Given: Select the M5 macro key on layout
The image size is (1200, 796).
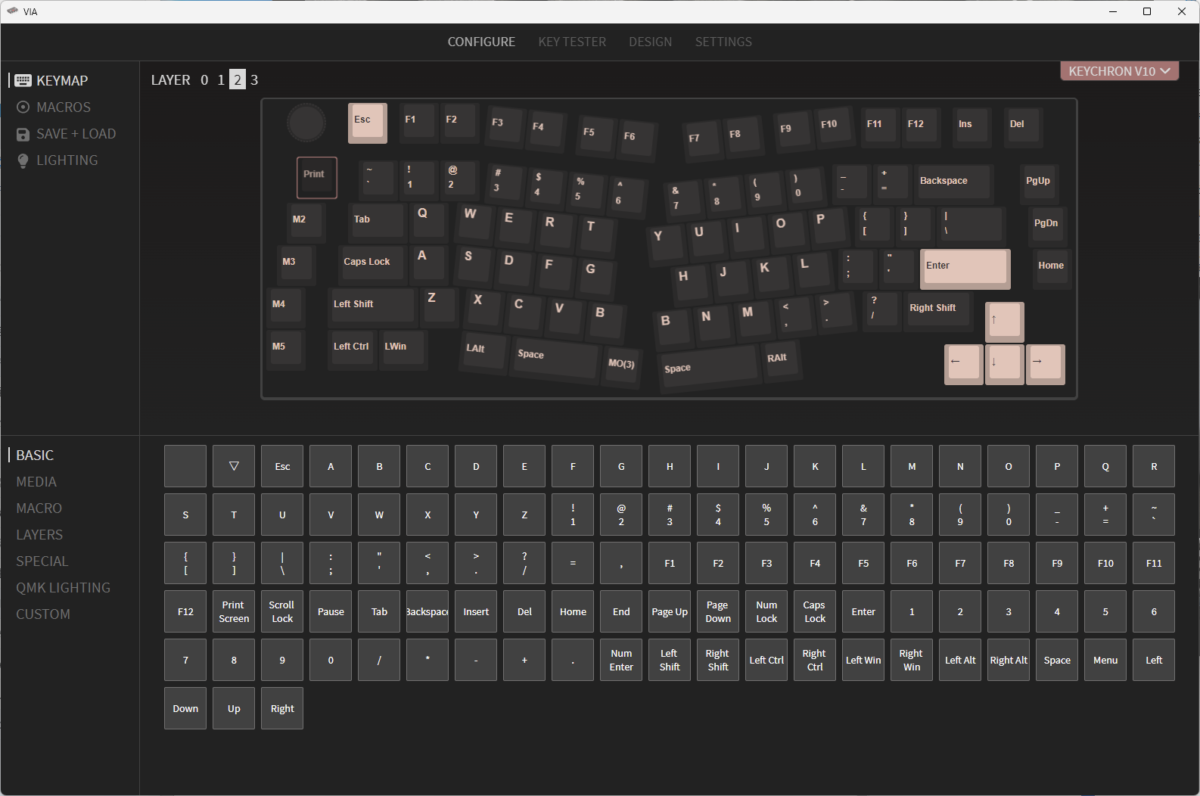Looking at the screenshot, I should tap(285, 348).
